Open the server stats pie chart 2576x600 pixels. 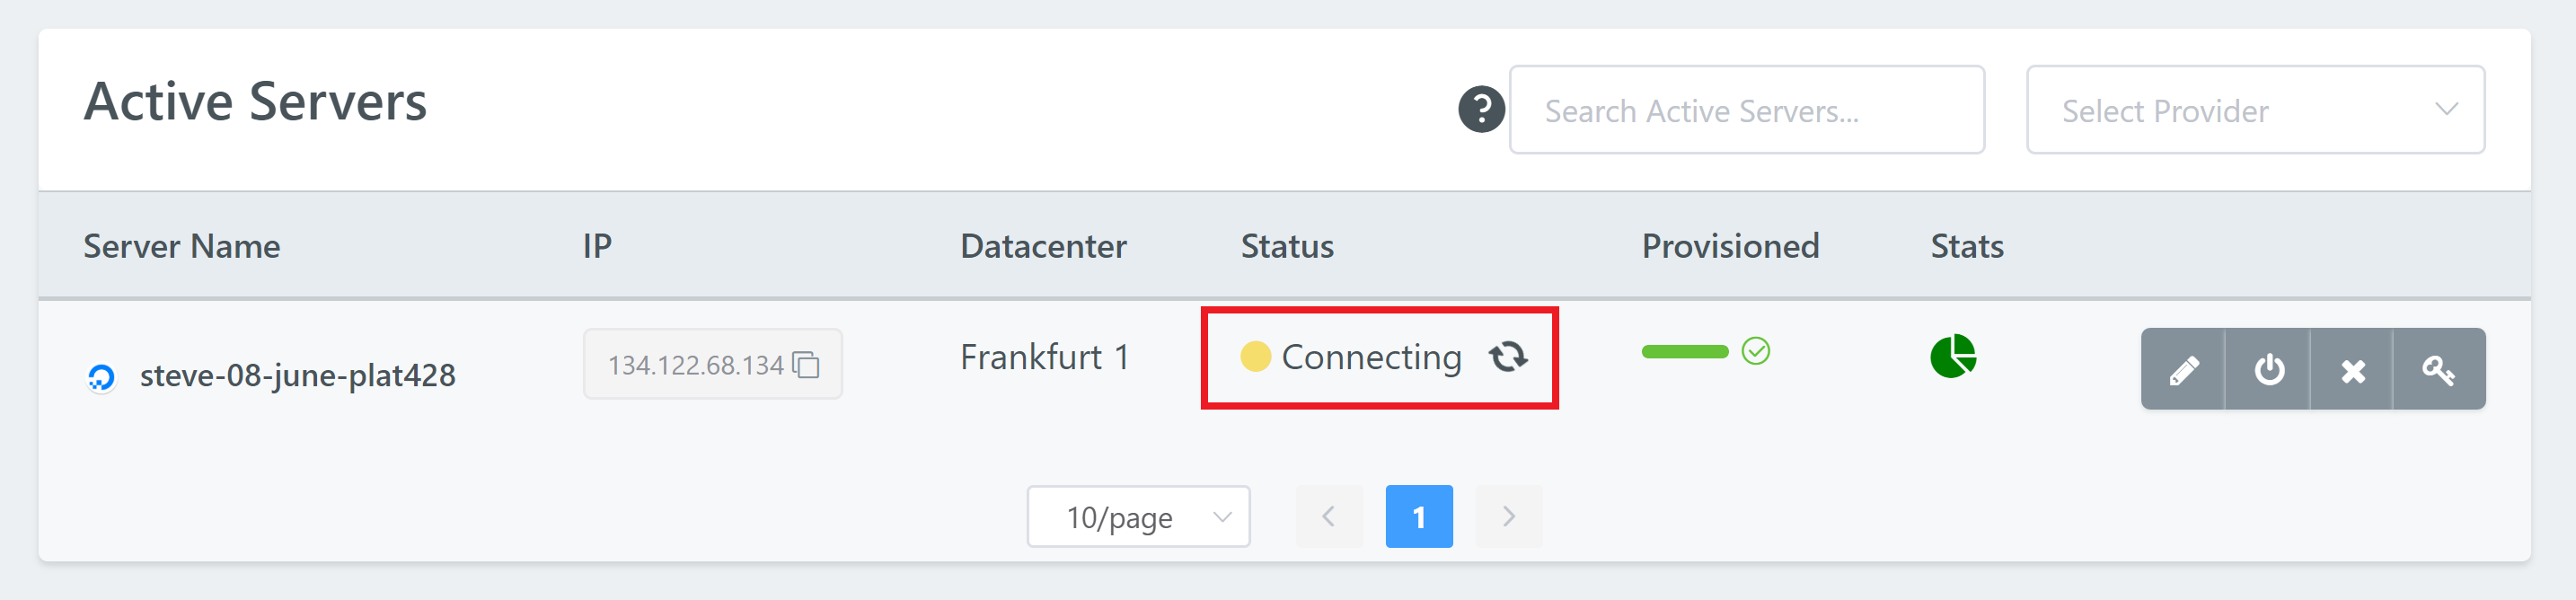tap(1953, 356)
